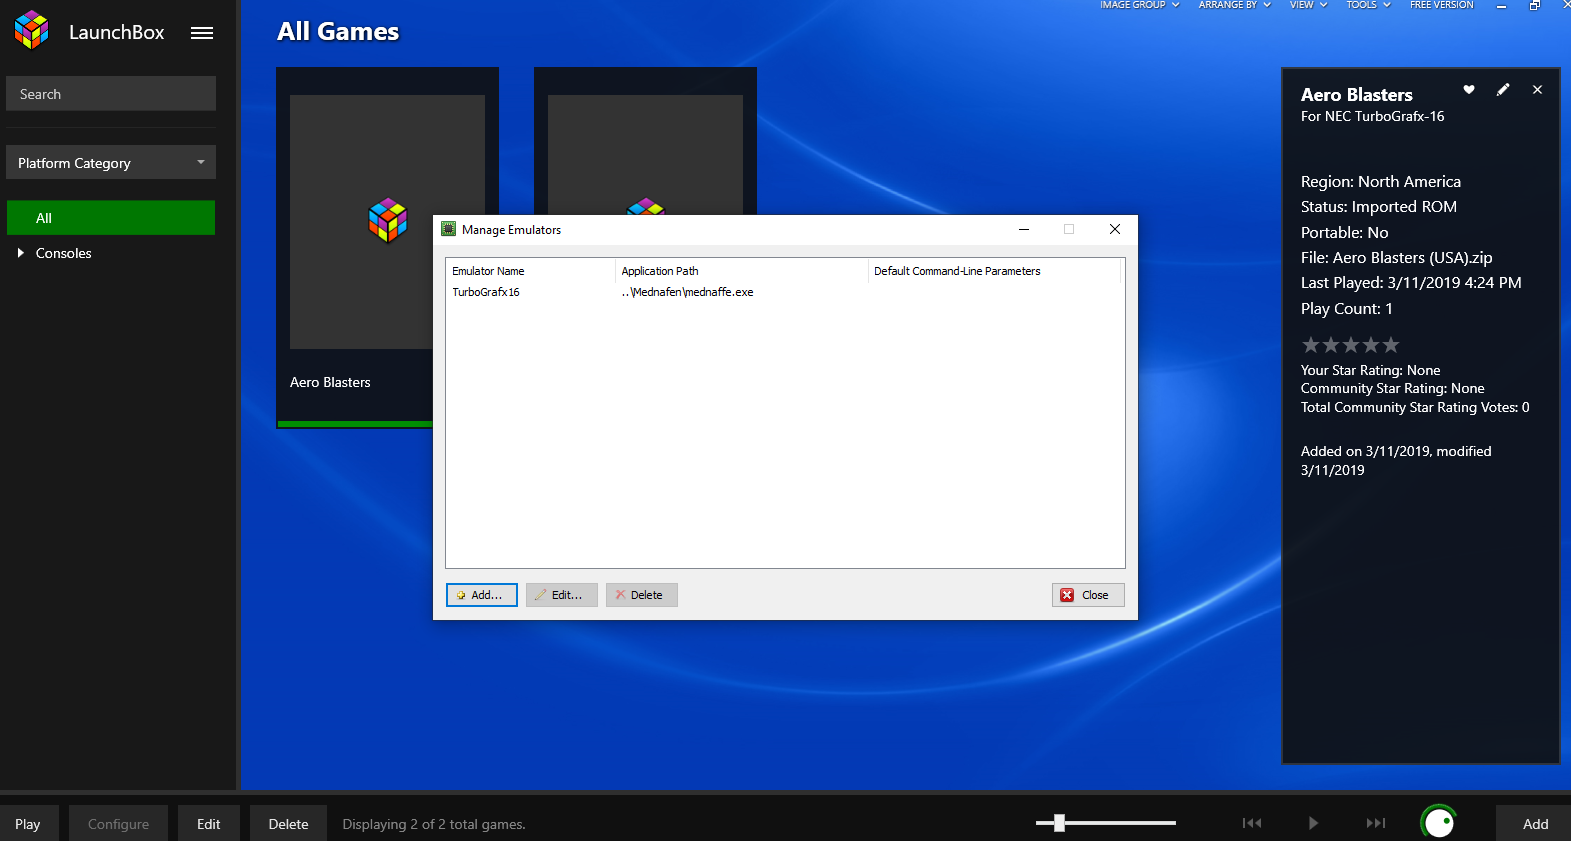The height and width of the screenshot is (841, 1571).
Task: Click the LaunchBox cube logo
Action: pos(32,31)
